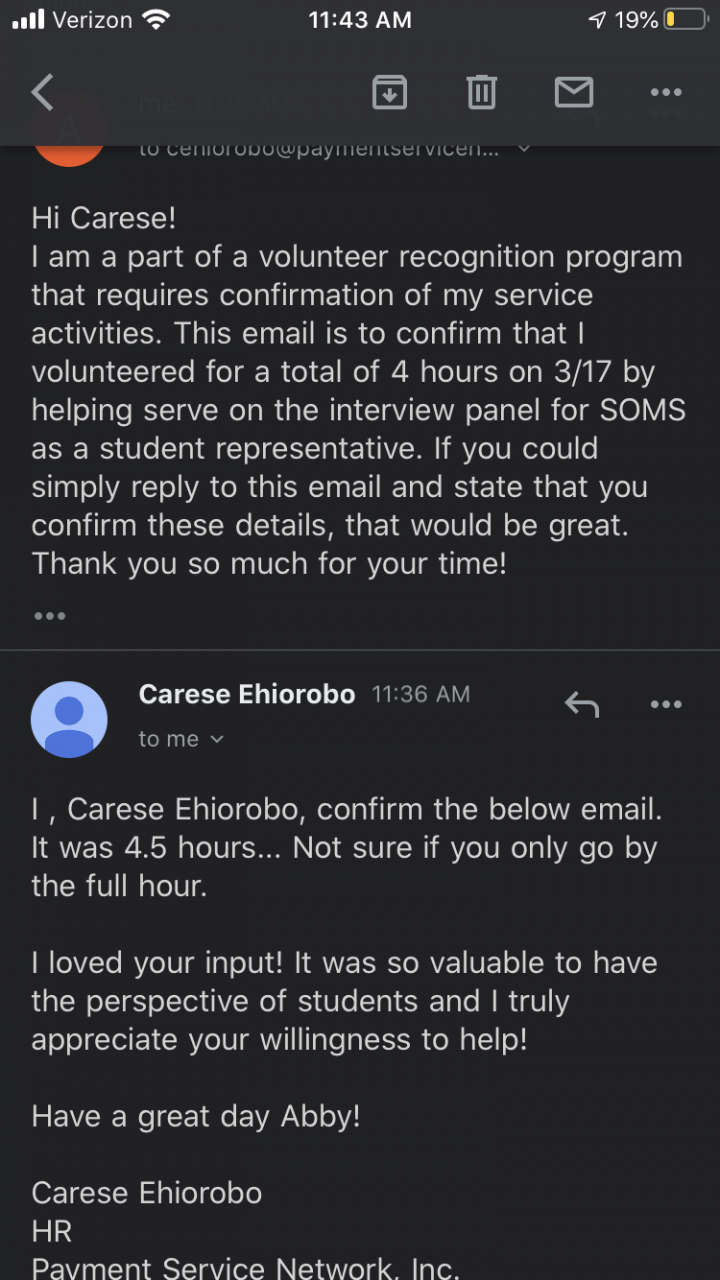Tap the "Have a great day Abby!" line

(196, 1116)
